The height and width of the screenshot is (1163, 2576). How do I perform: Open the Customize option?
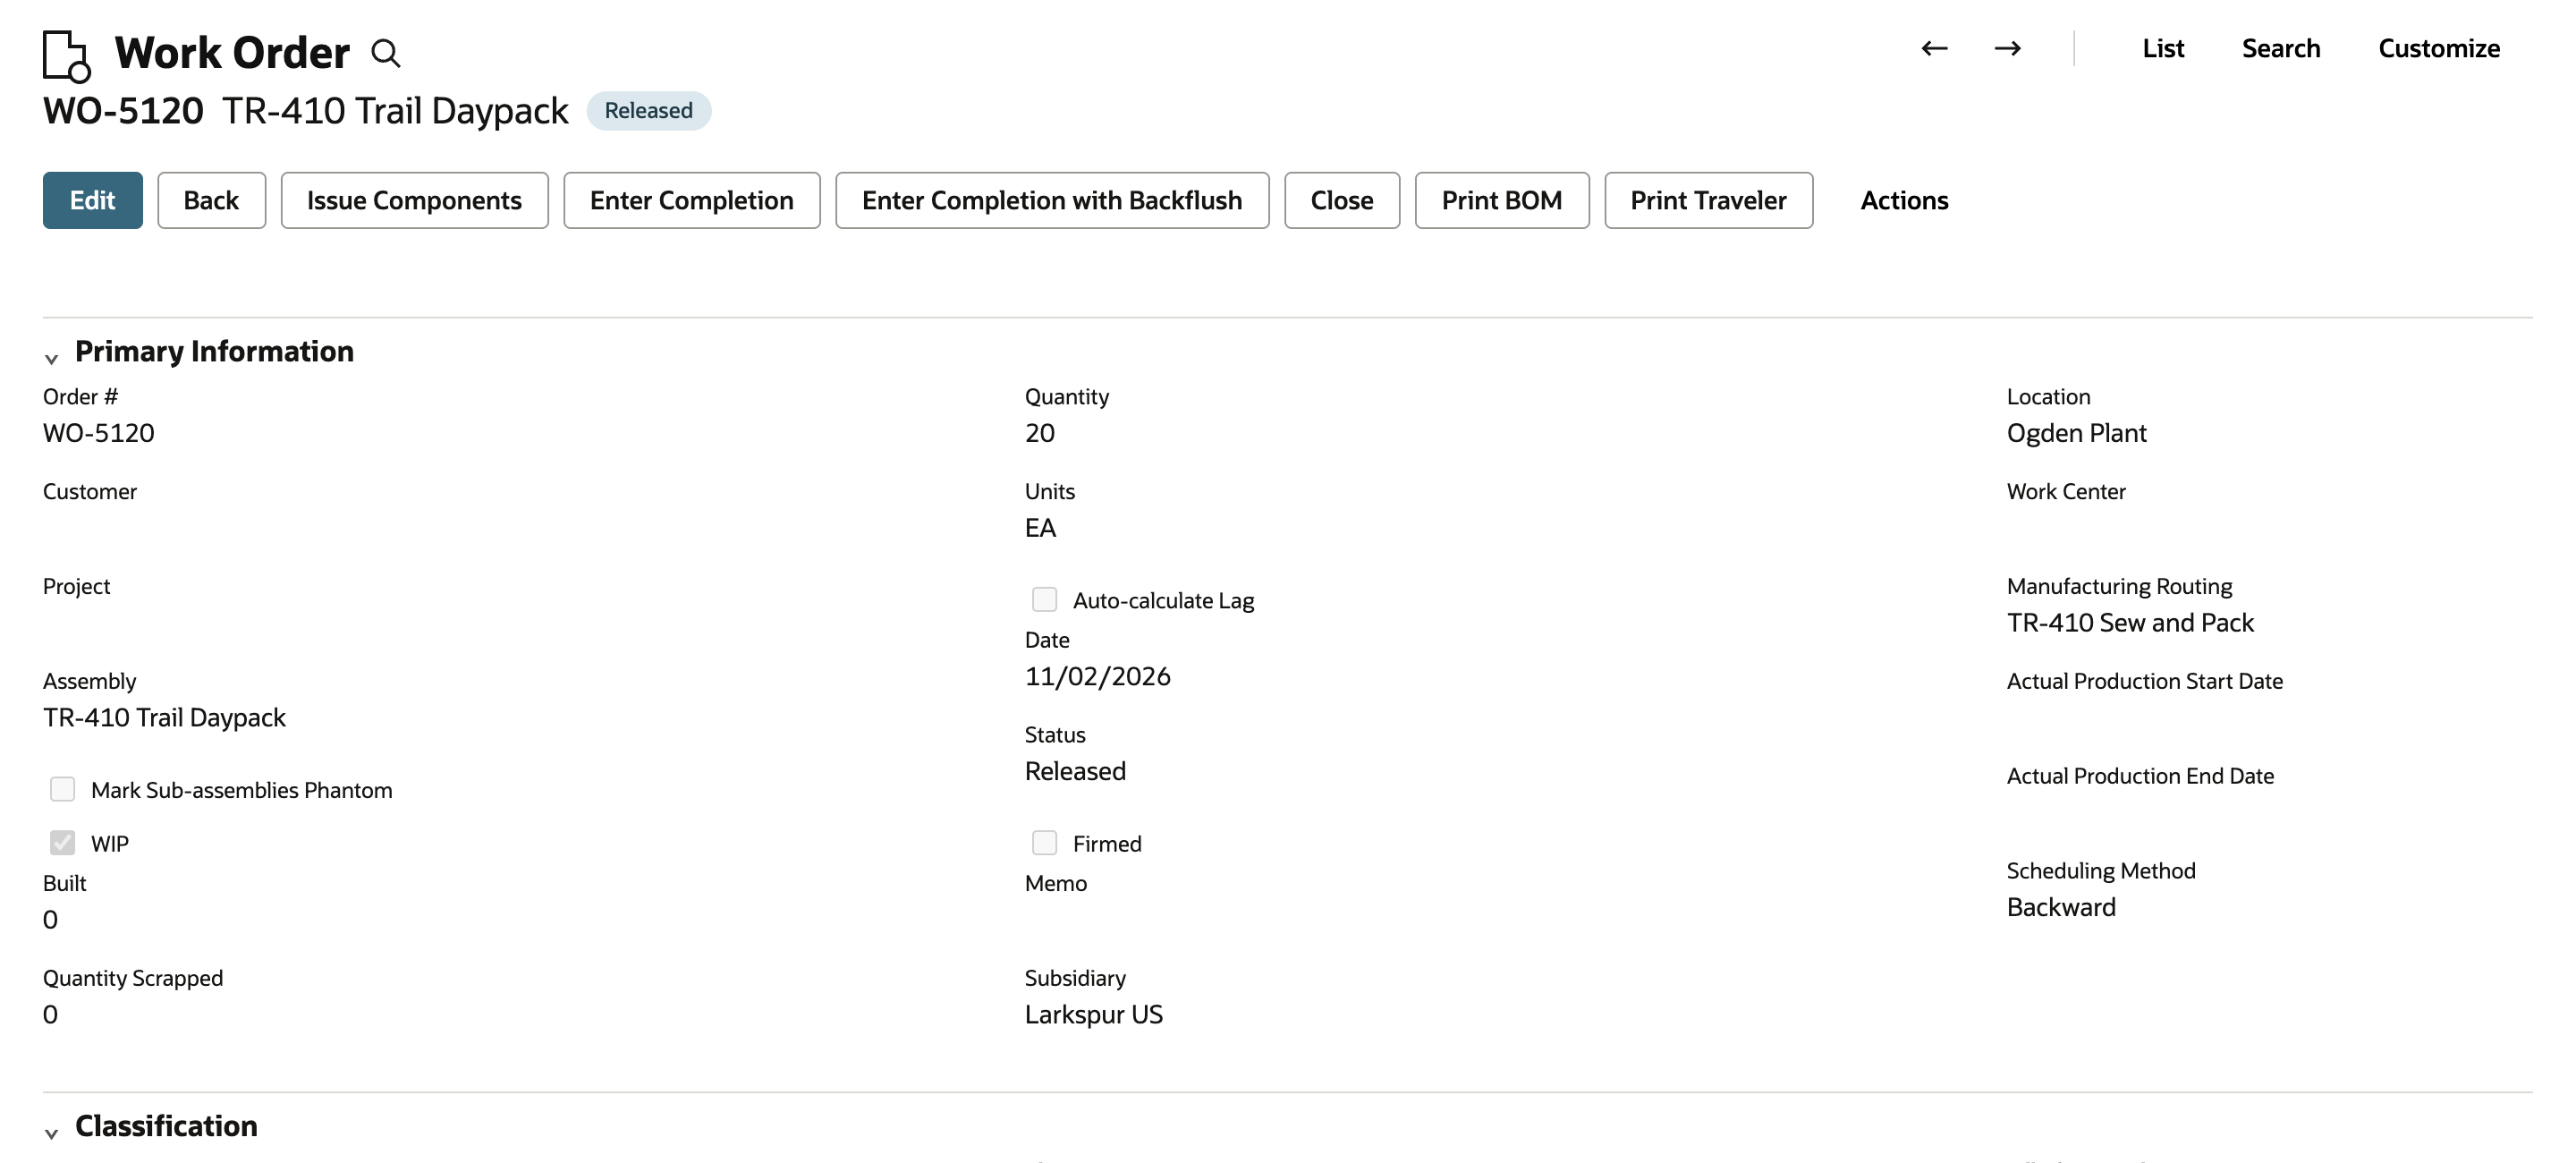coord(2438,48)
